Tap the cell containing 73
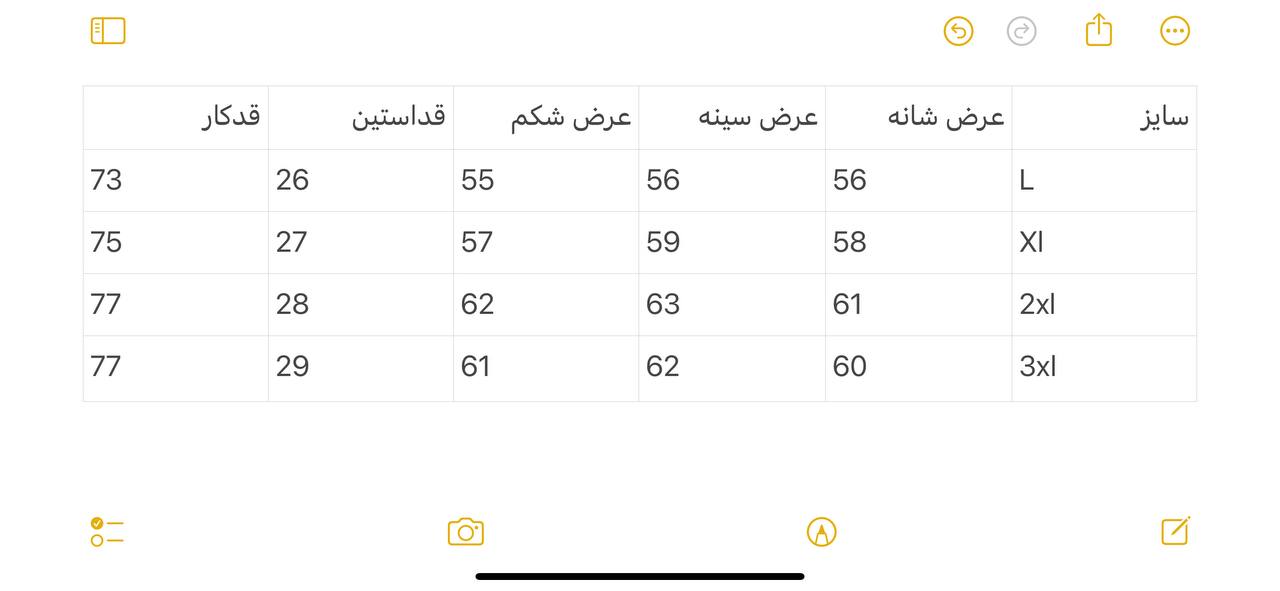Screen dimensions: 1280x591 point(176,181)
